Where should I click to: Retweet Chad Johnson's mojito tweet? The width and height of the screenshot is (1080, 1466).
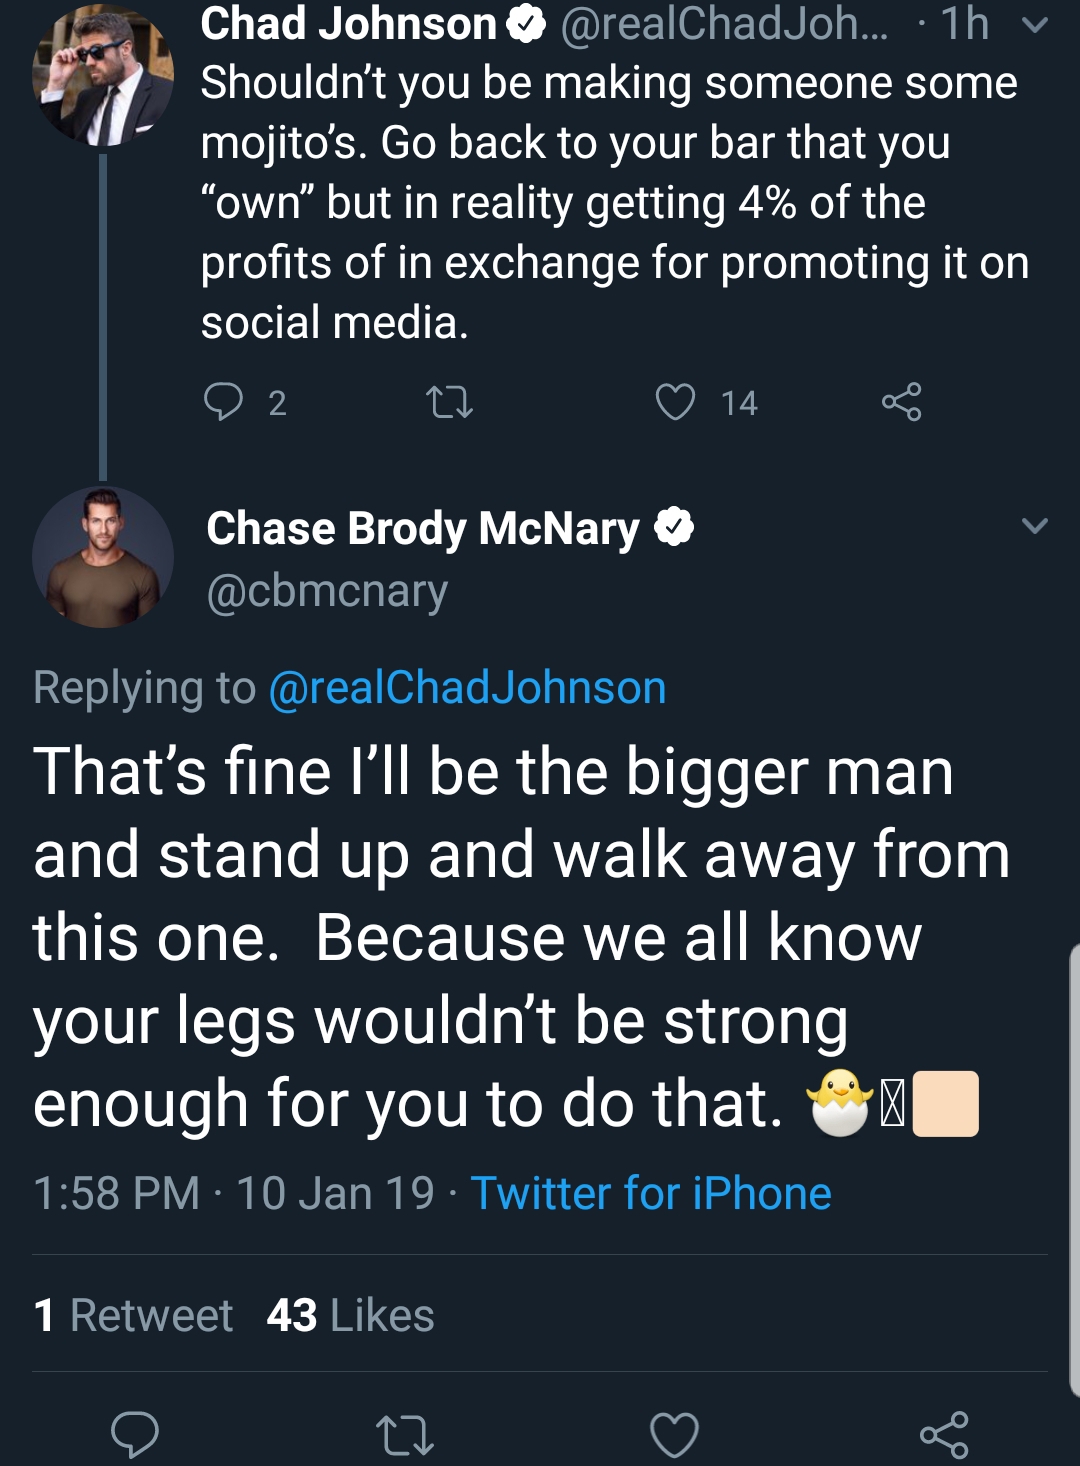tap(449, 403)
